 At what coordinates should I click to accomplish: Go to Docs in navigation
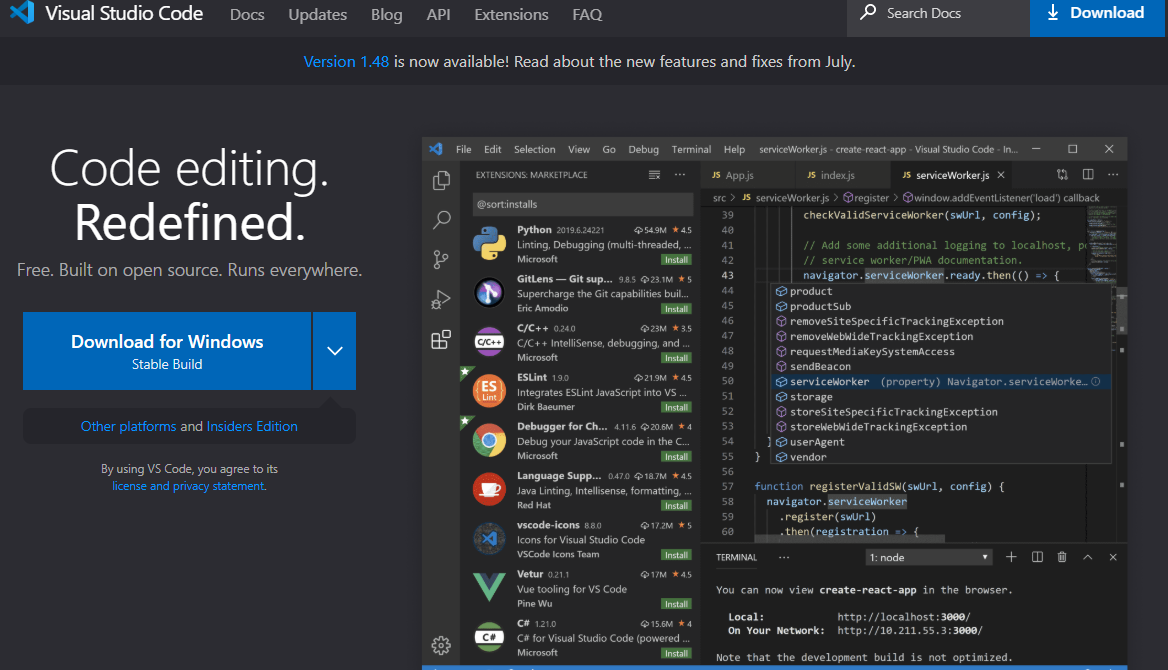click(x=247, y=15)
